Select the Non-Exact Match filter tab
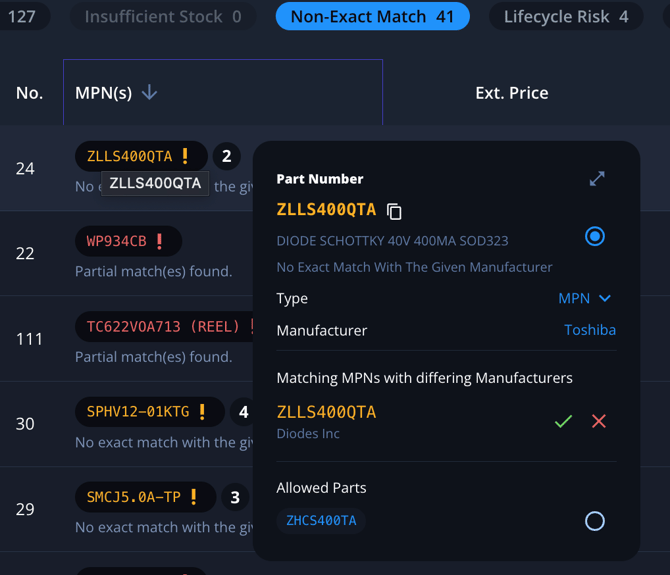Screen dimensions: 670x575 372,16
